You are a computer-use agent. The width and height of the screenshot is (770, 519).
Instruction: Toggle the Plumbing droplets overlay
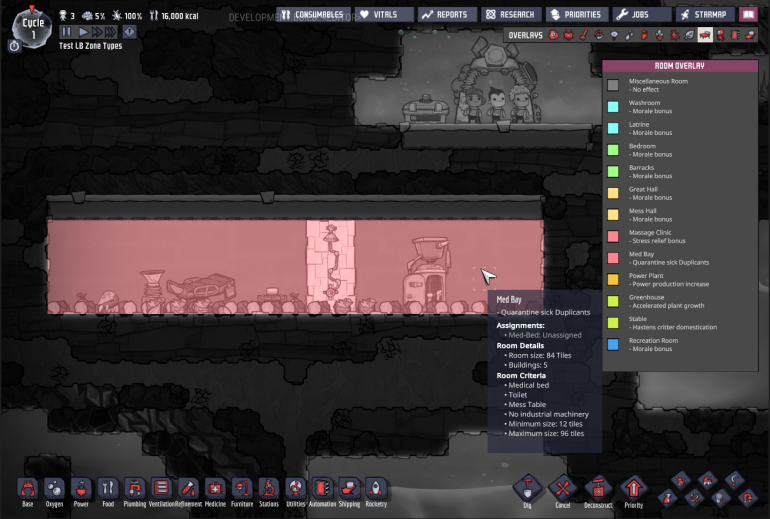pyautogui.click(x=630, y=35)
